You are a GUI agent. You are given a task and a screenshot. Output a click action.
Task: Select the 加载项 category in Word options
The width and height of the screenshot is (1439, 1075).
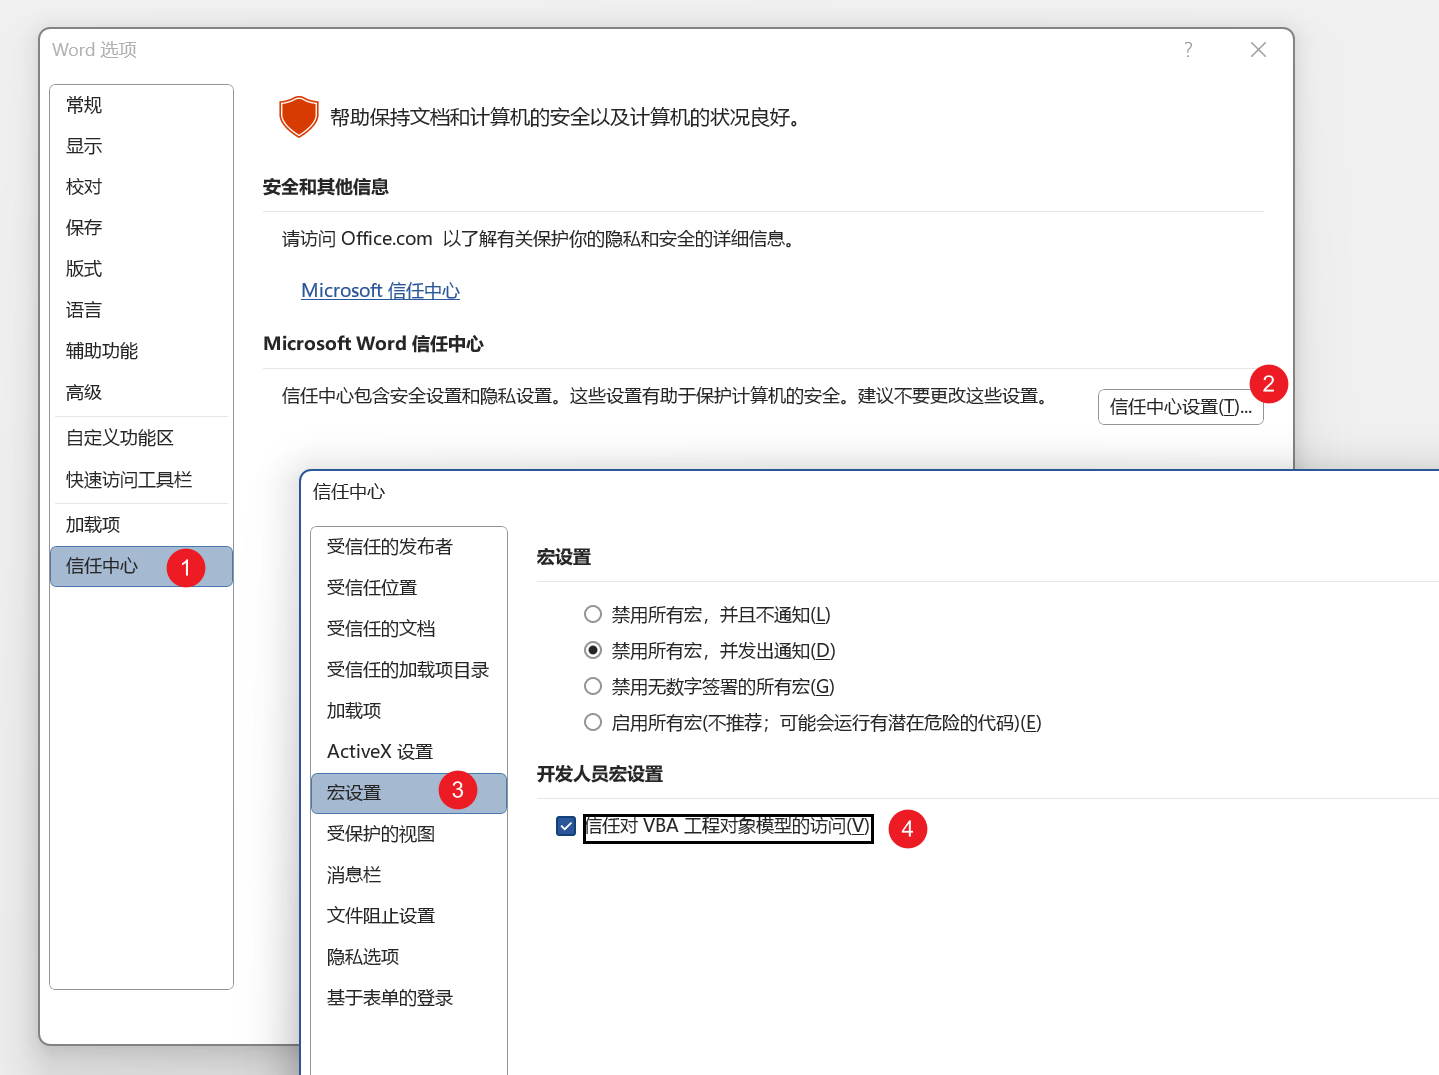(141, 525)
